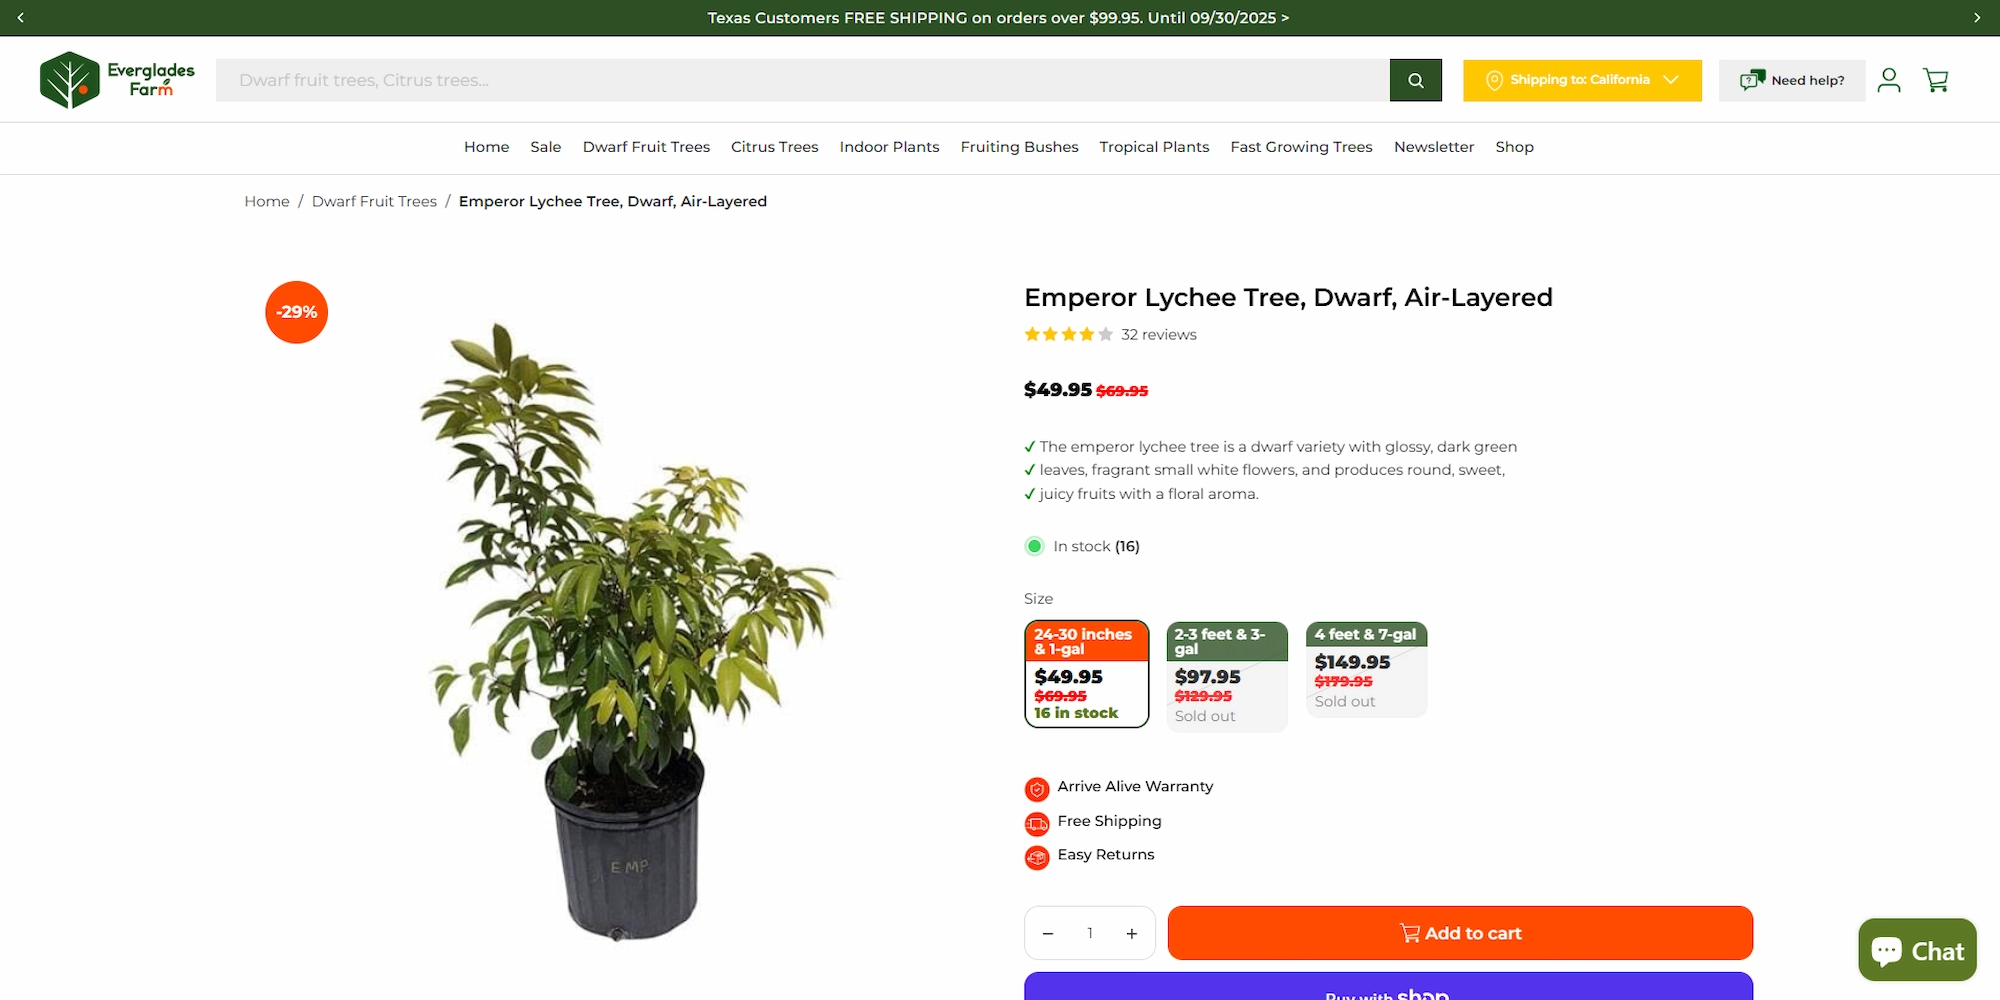Viewport: 2000px width, 1000px height.
Task: Click the Everglades Farm logo
Action: tap(117, 80)
